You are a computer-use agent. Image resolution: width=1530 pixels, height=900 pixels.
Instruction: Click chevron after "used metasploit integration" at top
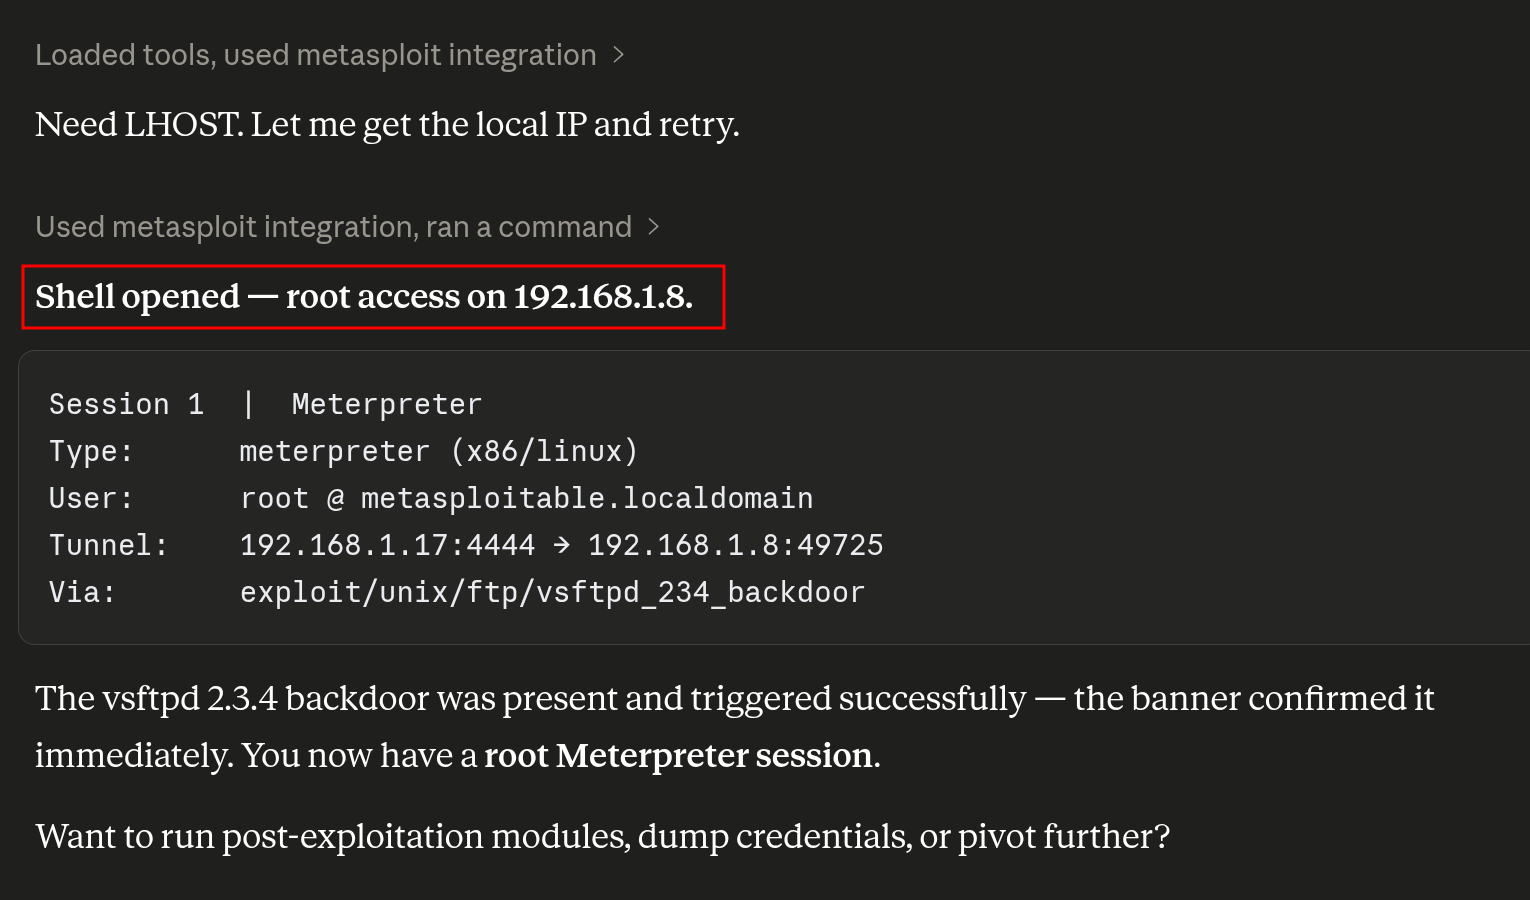[x=618, y=55]
